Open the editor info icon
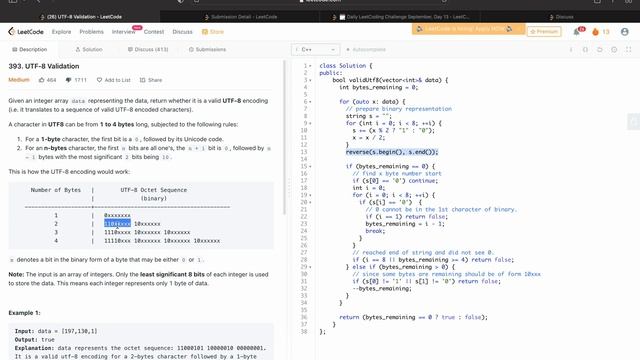640x360 pixels. pyautogui.click(x=571, y=49)
